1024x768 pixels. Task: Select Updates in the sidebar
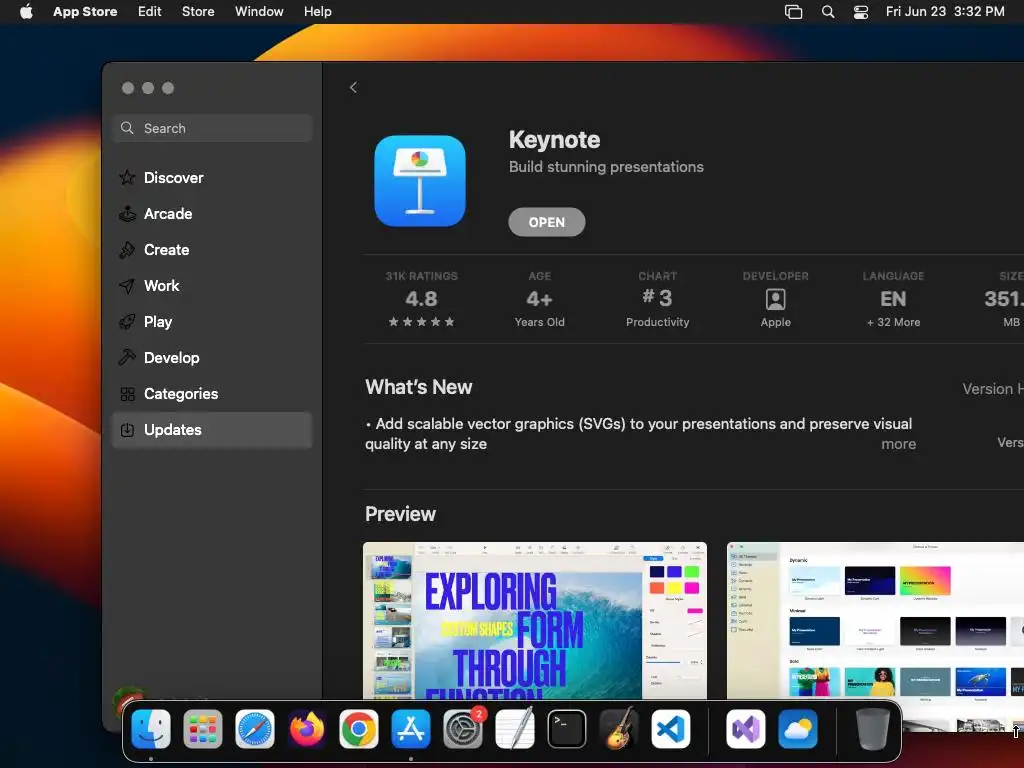click(x=212, y=430)
